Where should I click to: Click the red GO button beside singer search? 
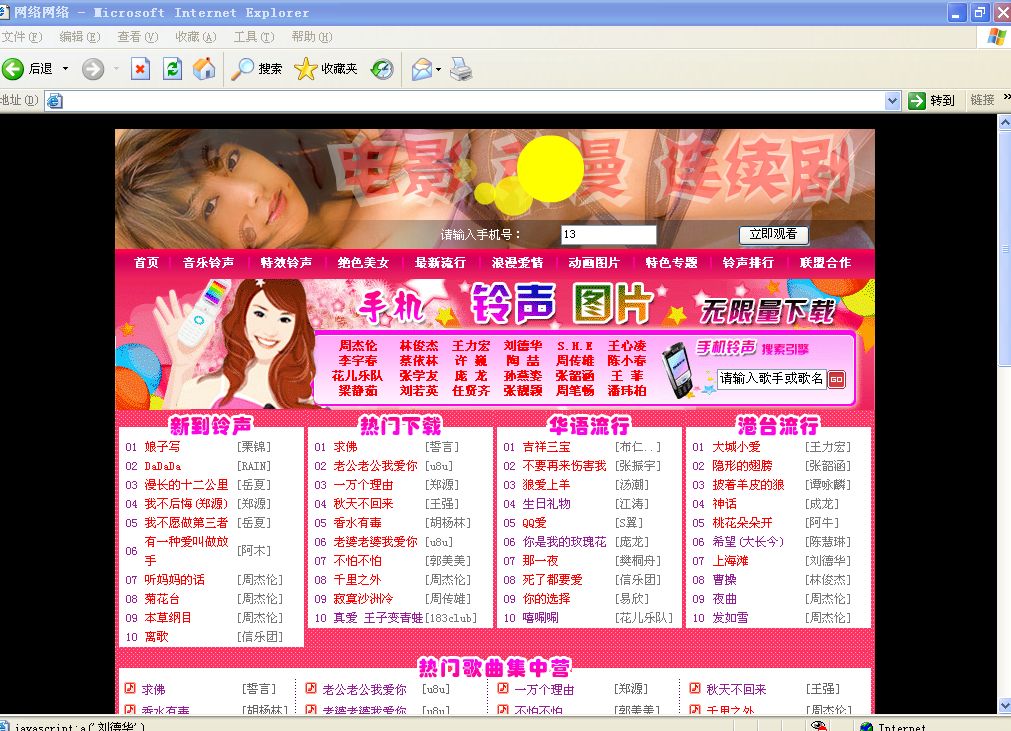(836, 379)
